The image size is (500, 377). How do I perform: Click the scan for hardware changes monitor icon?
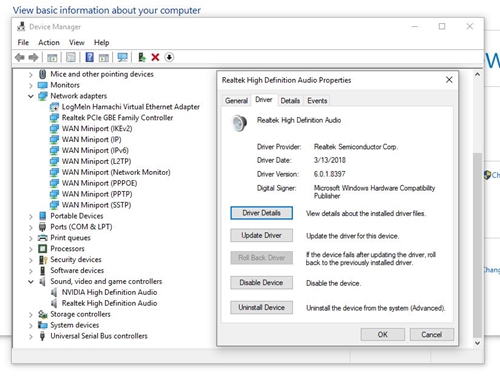(123, 57)
